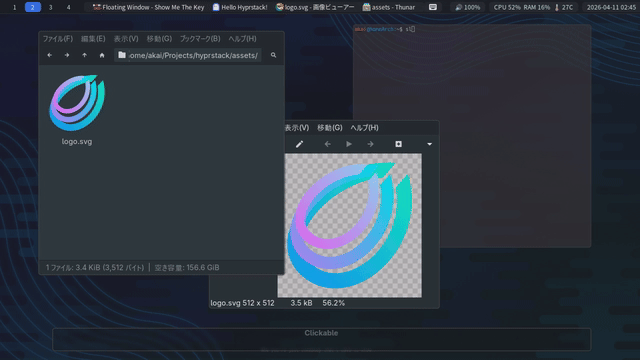Open Thunar ブックマーク(B) menu
Viewport: 640px width, 360px height.
(x=200, y=39)
